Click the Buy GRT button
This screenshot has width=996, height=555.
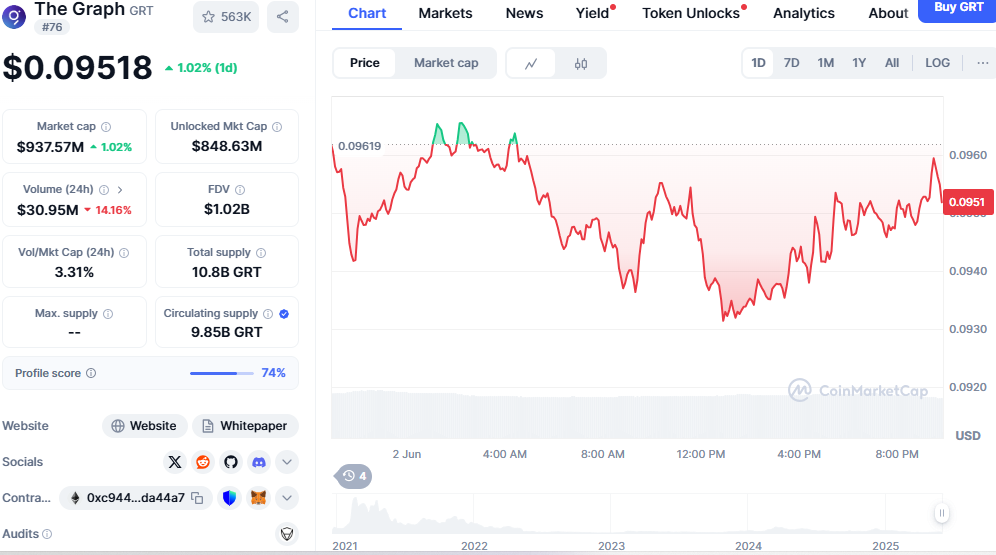click(x=958, y=8)
